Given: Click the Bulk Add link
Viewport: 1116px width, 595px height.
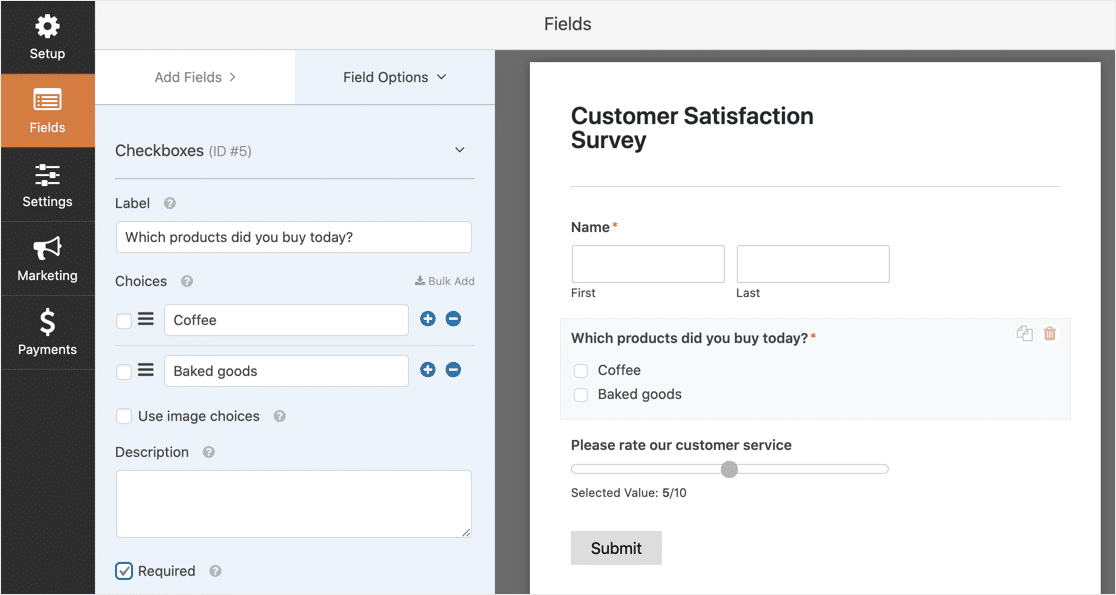Looking at the screenshot, I should tap(445, 281).
